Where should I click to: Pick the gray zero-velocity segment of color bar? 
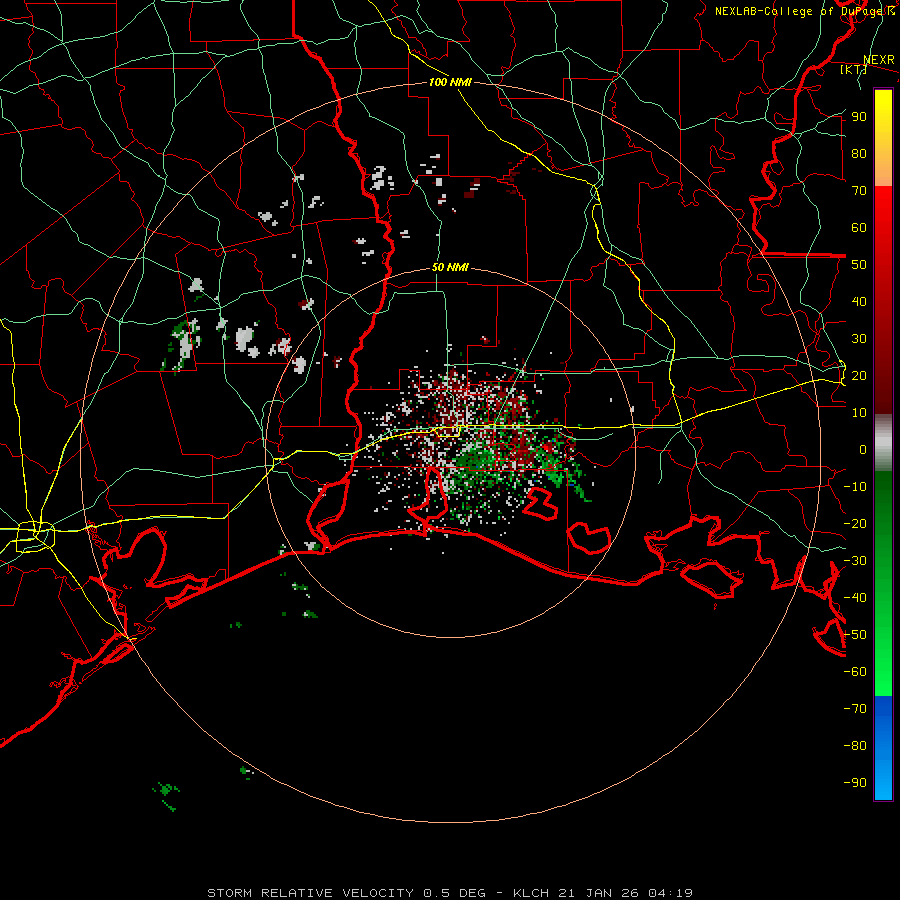(x=883, y=442)
